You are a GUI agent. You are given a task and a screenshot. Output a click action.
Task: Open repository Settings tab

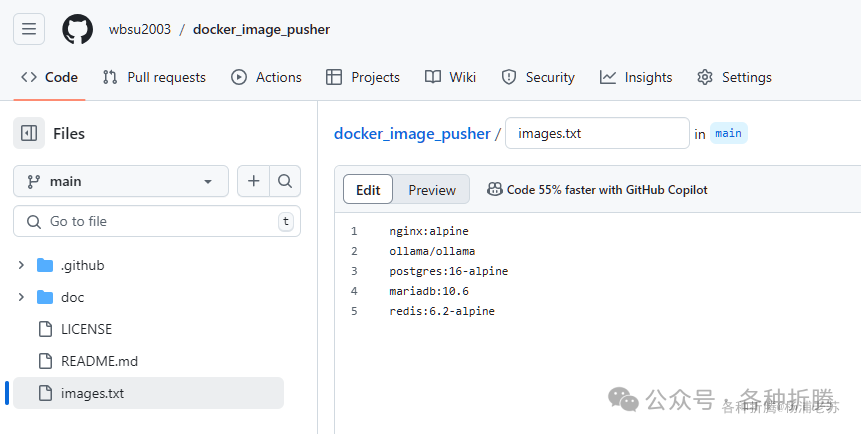(x=735, y=77)
